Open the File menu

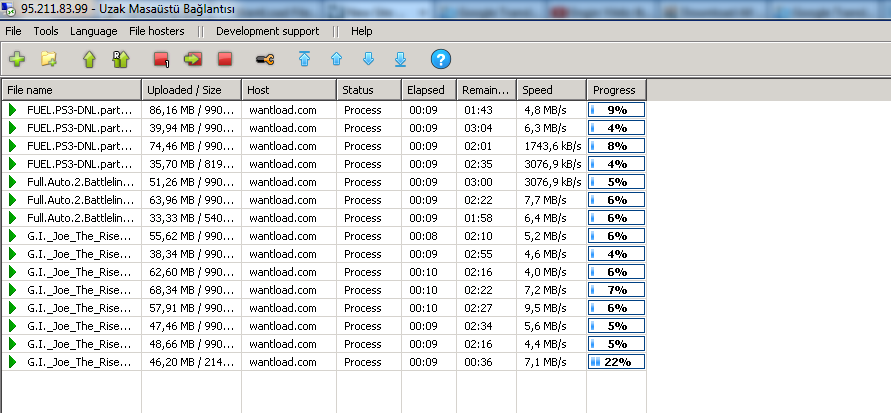pyautogui.click(x=13, y=31)
